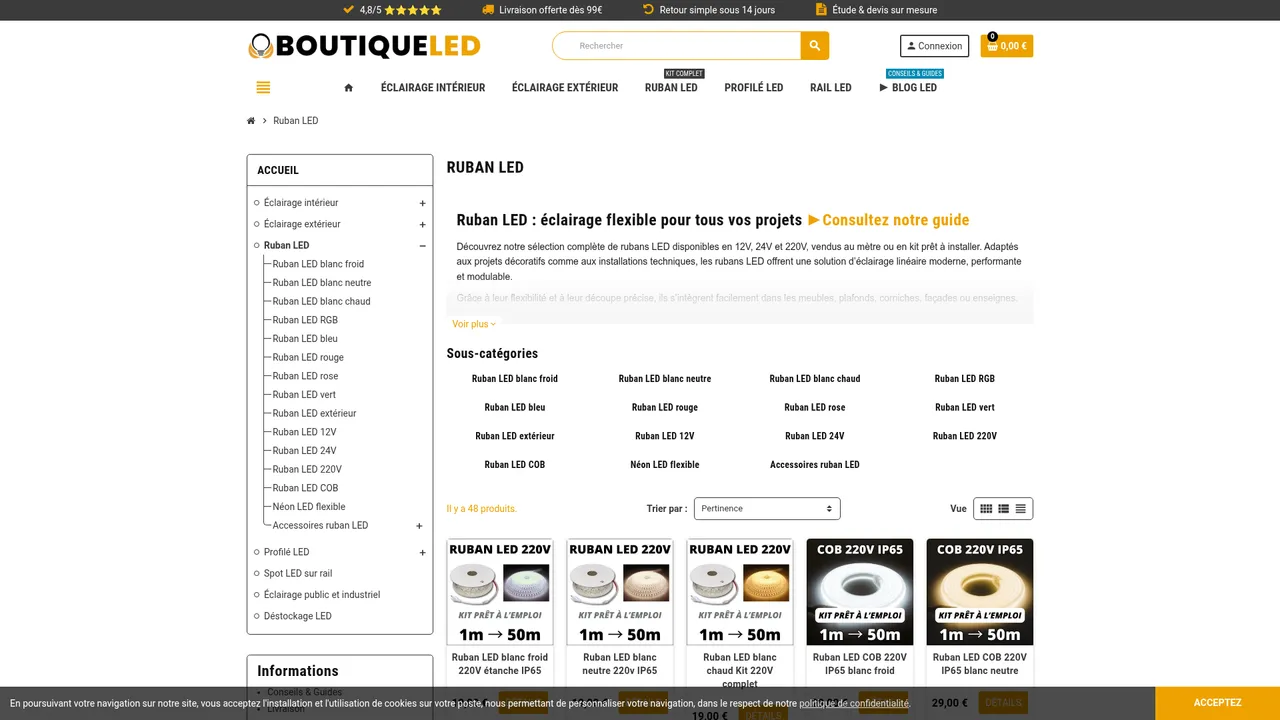This screenshot has width=1280, height=720.
Task: Open subcategory Ruban LED rouge
Action: 665,408
